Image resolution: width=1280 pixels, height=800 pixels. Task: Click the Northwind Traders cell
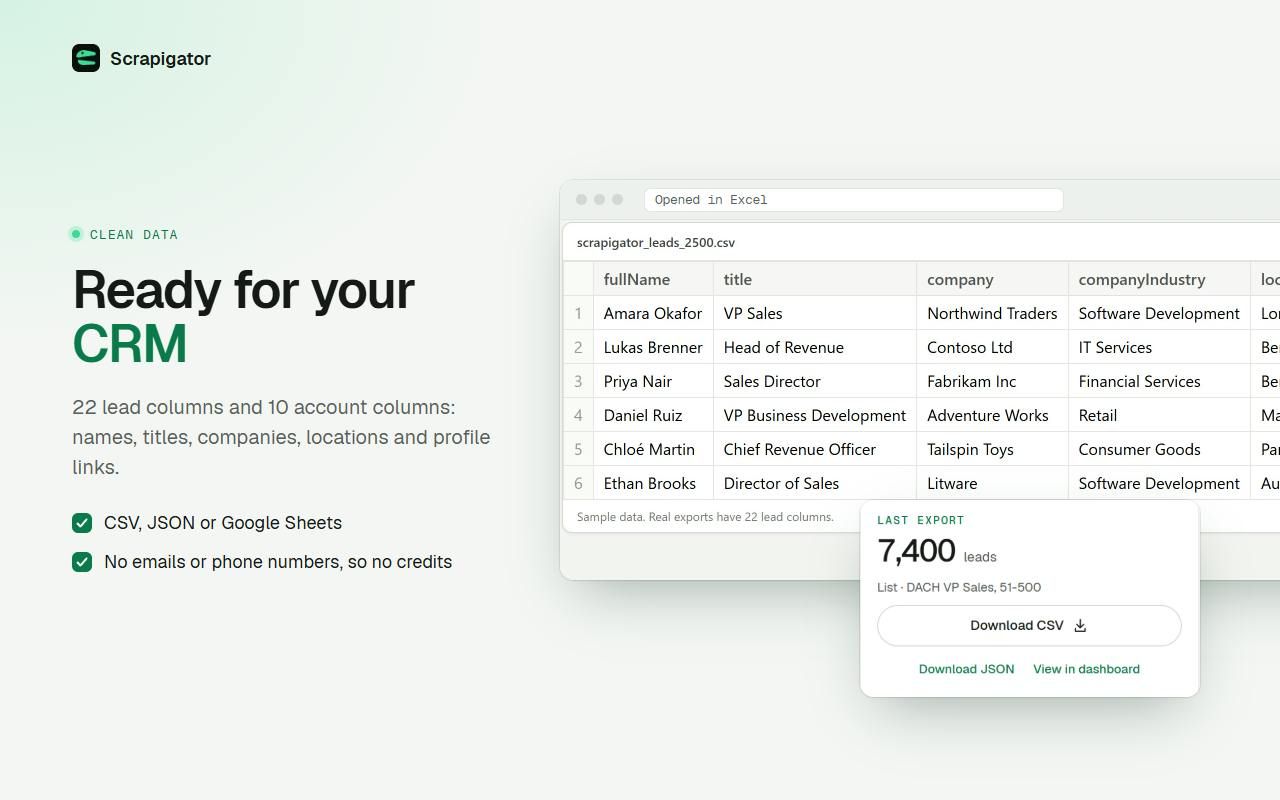click(x=992, y=313)
